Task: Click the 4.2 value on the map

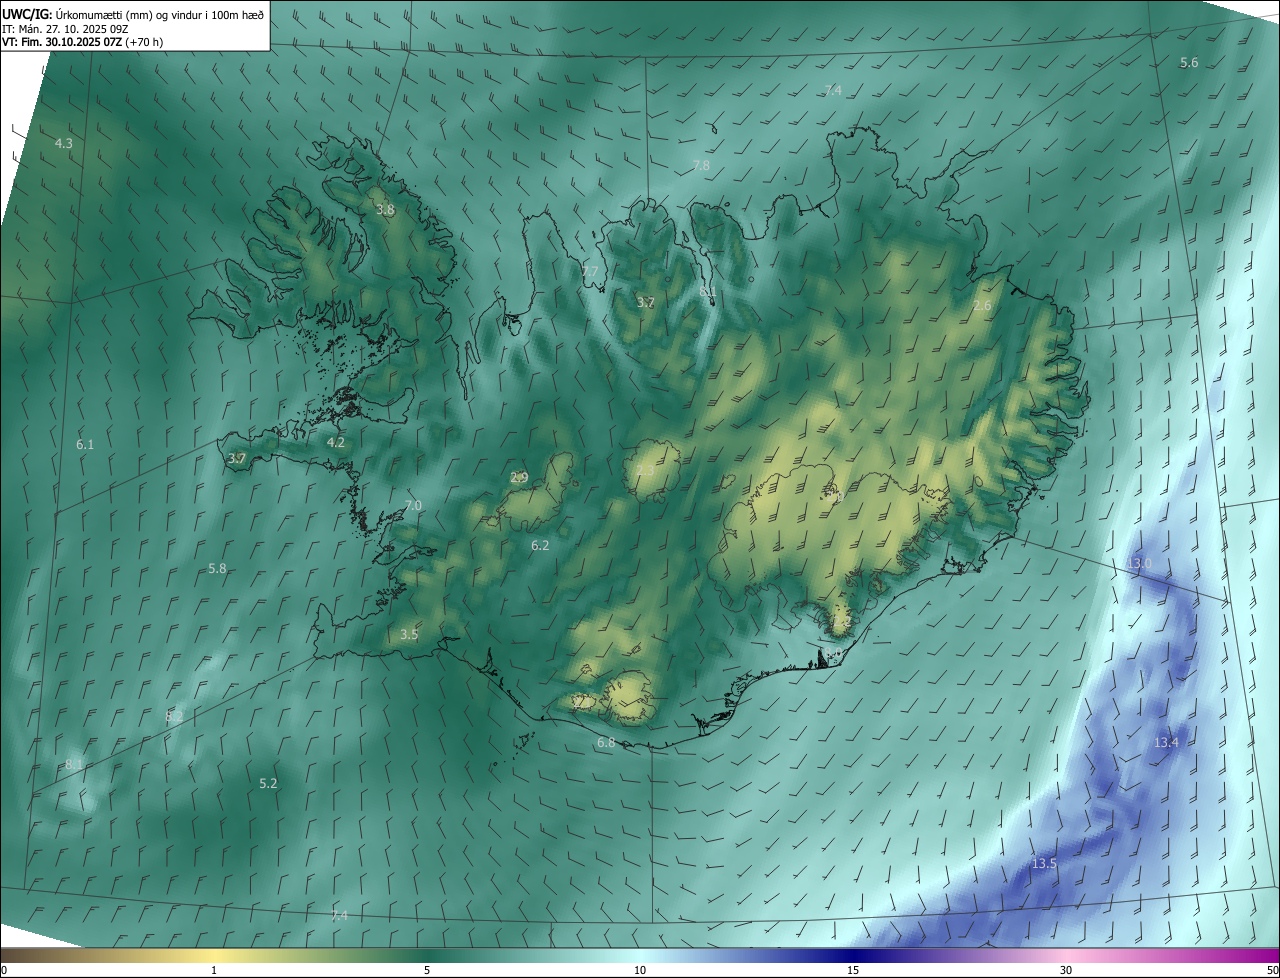Action: (336, 442)
